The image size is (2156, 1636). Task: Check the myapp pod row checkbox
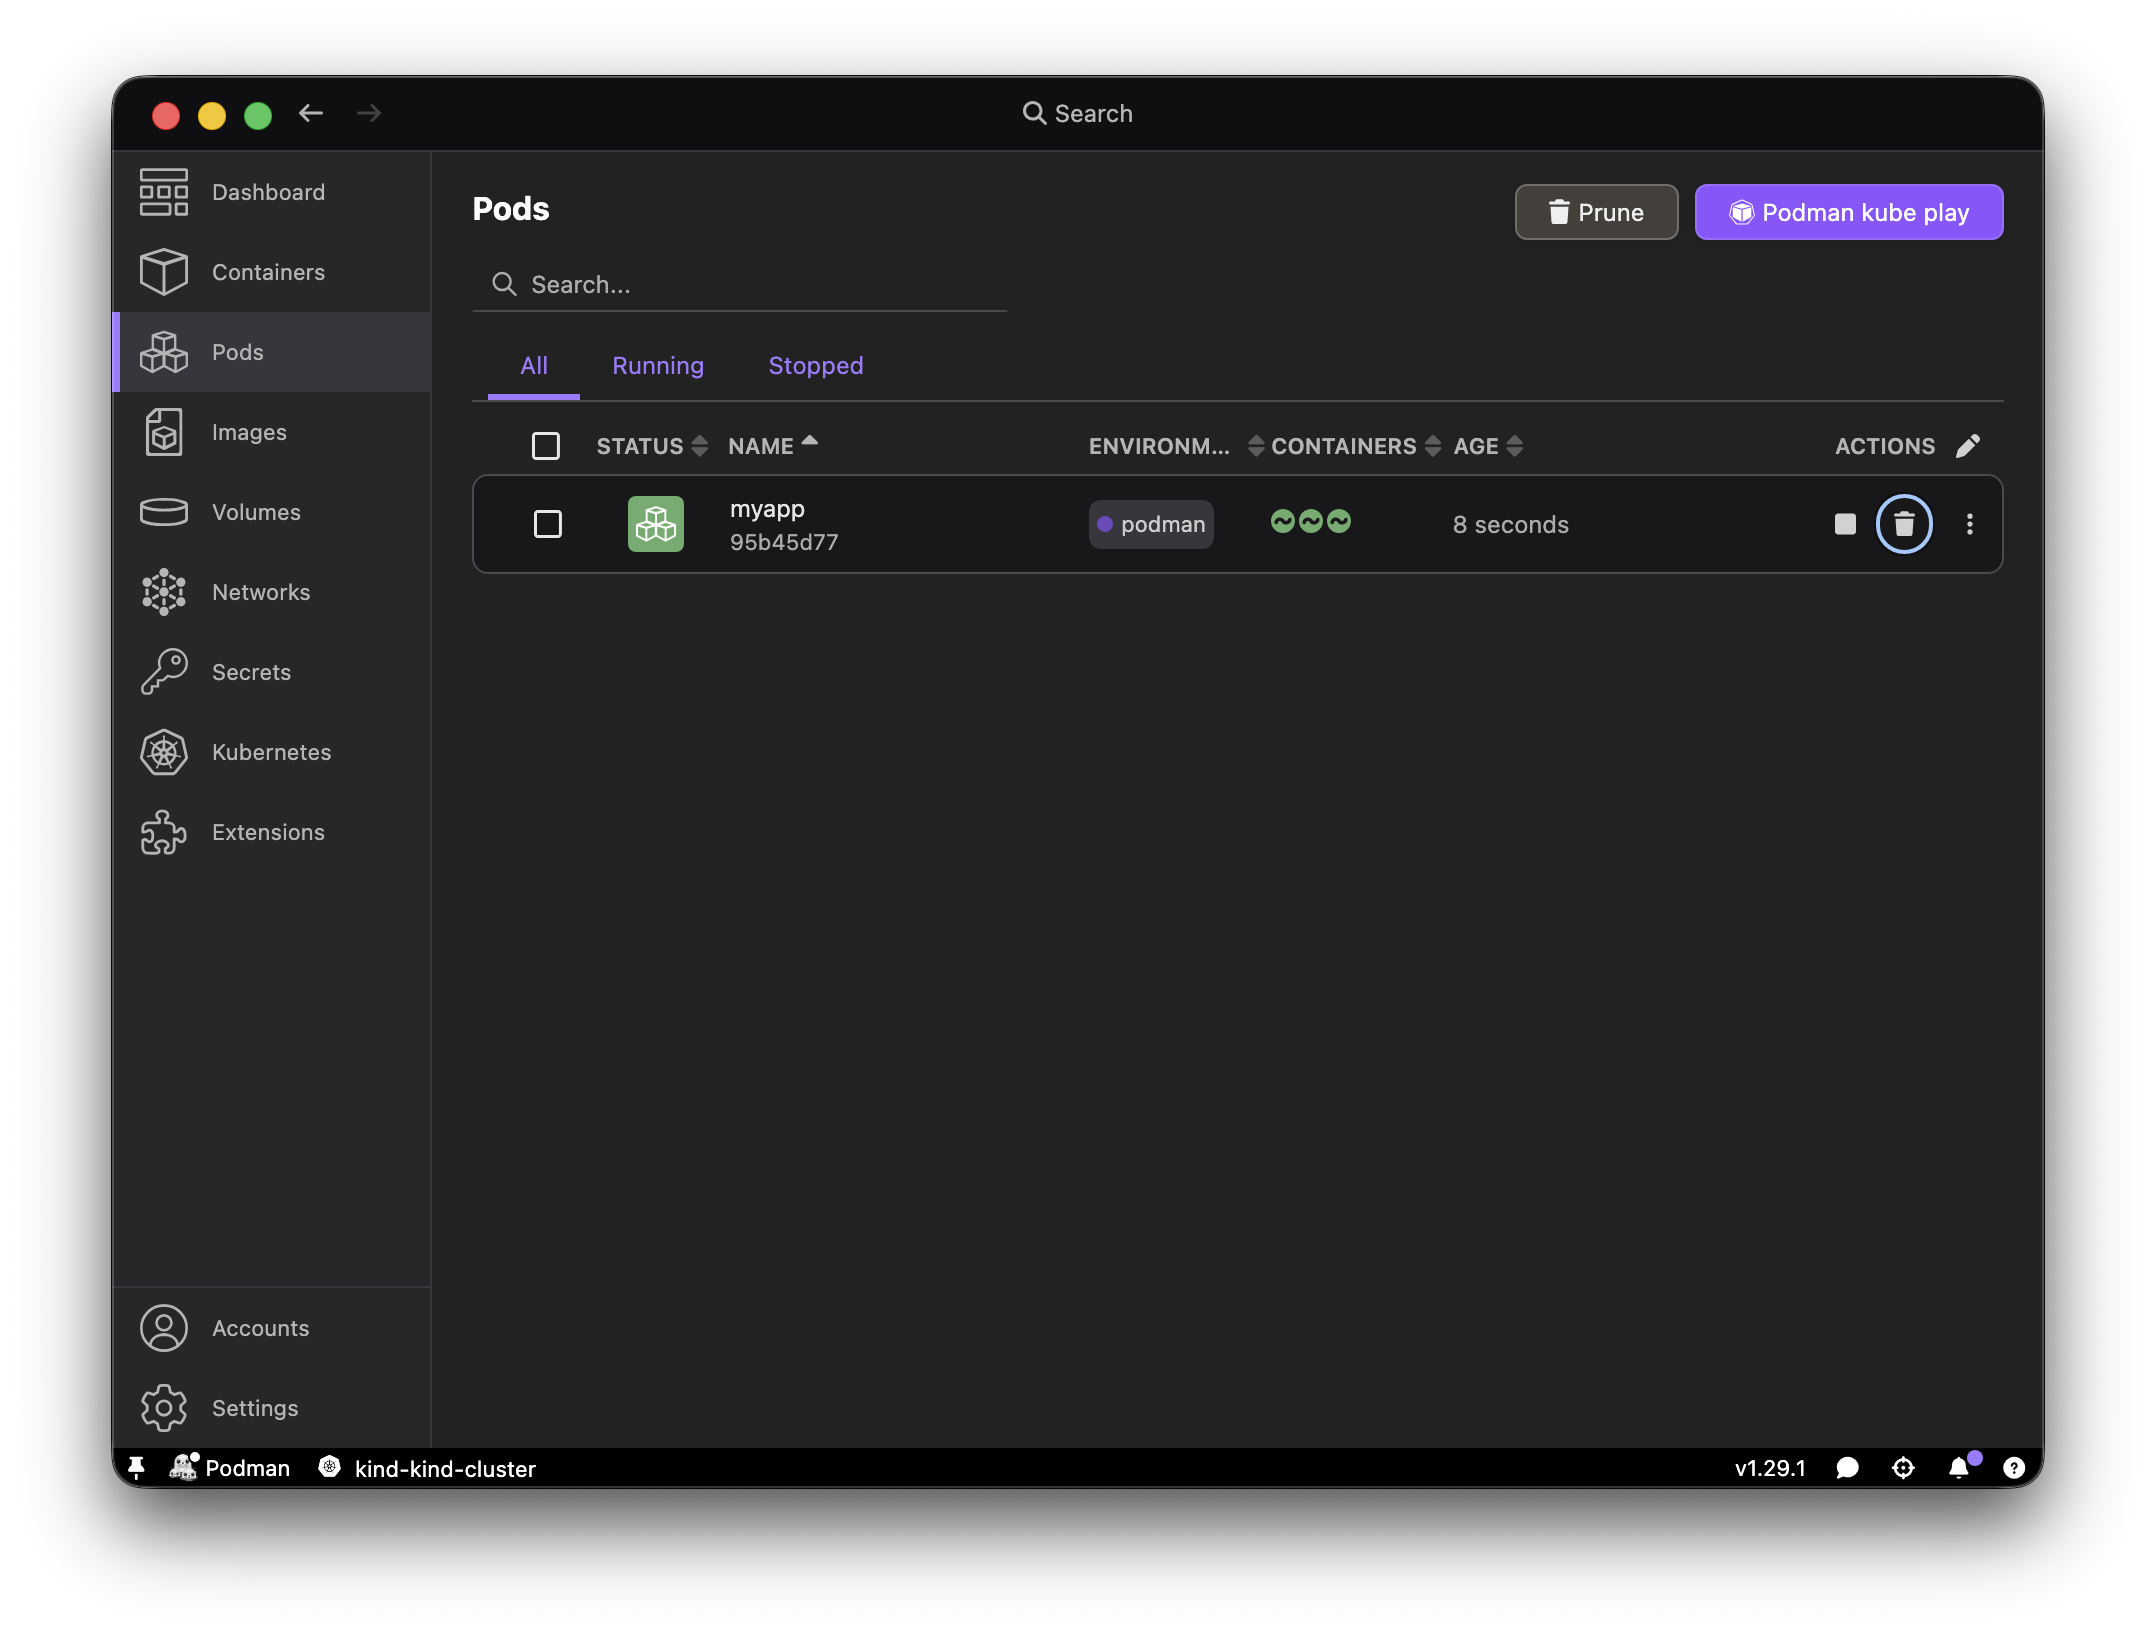[x=548, y=524]
